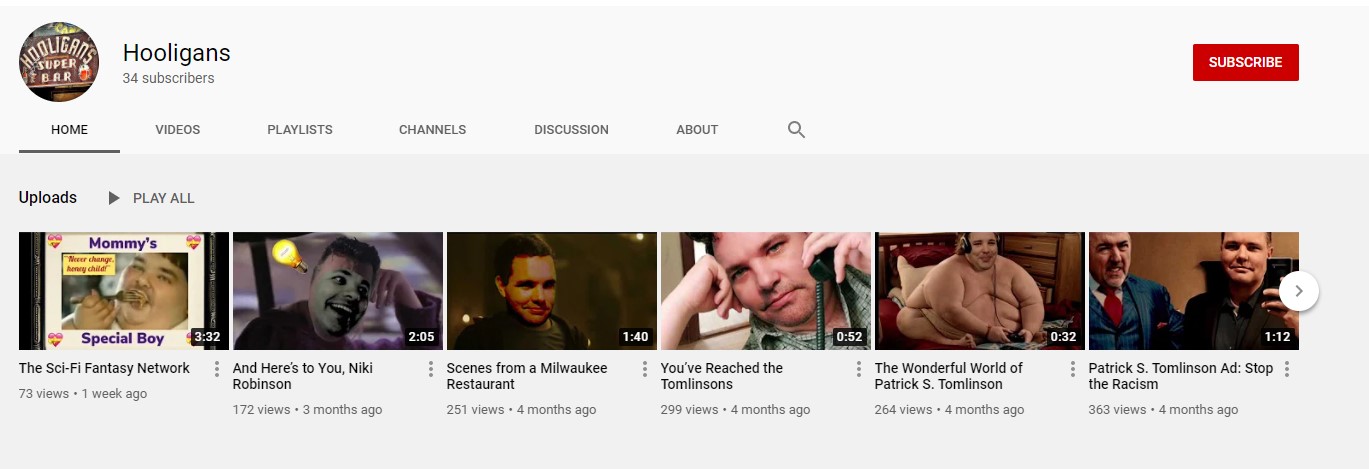The width and height of the screenshot is (1369, 469).
Task: Open The Sci-Fi Fantasy Network video title
Action: [x=104, y=368]
